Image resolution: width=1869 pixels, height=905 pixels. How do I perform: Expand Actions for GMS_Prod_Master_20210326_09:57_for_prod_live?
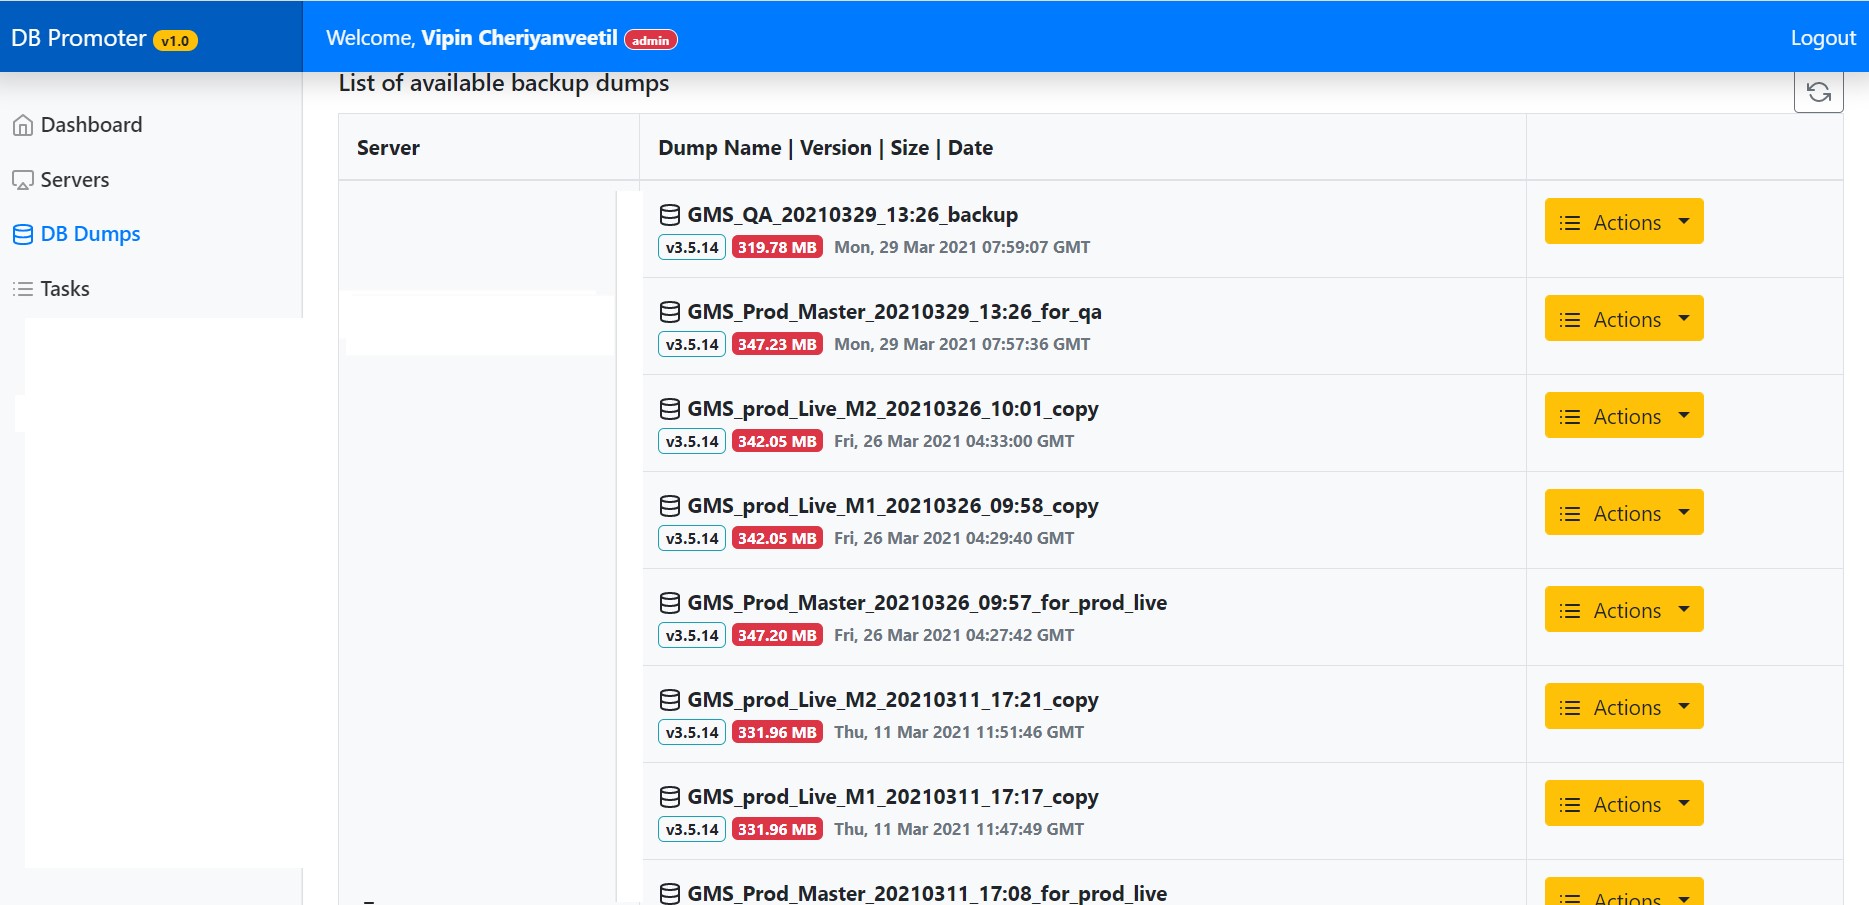click(1623, 610)
